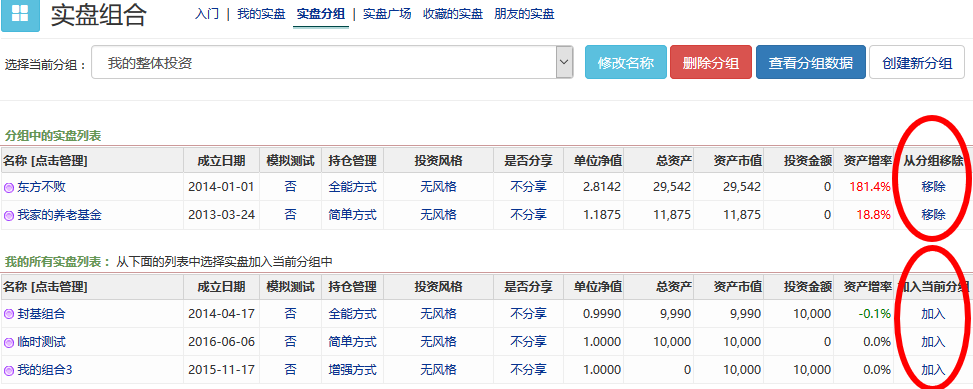The height and width of the screenshot is (389, 973).
Task: Click 不分享 in 东方不败 row
Action: [x=528, y=187]
